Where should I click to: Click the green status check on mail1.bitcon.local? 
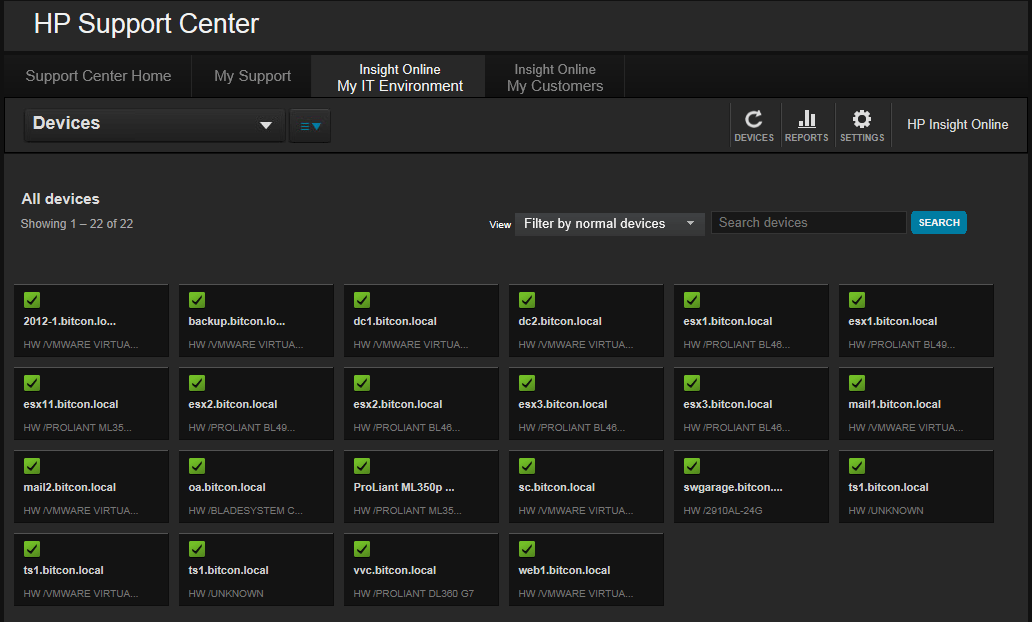[x=857, y=383]
